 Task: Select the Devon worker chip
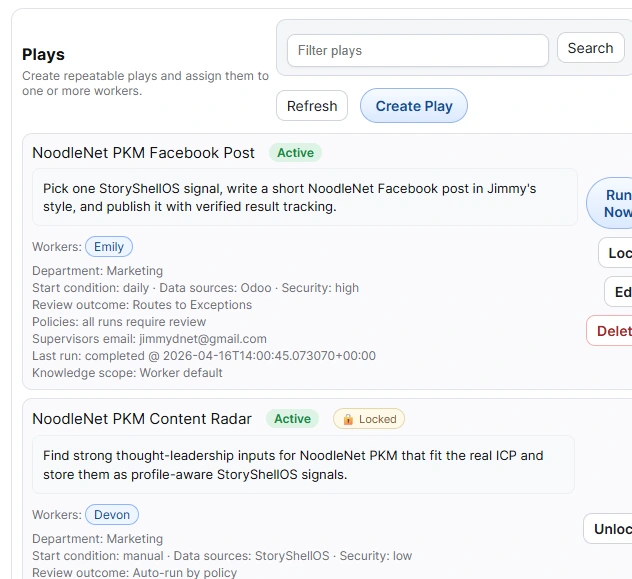point(112,515)
